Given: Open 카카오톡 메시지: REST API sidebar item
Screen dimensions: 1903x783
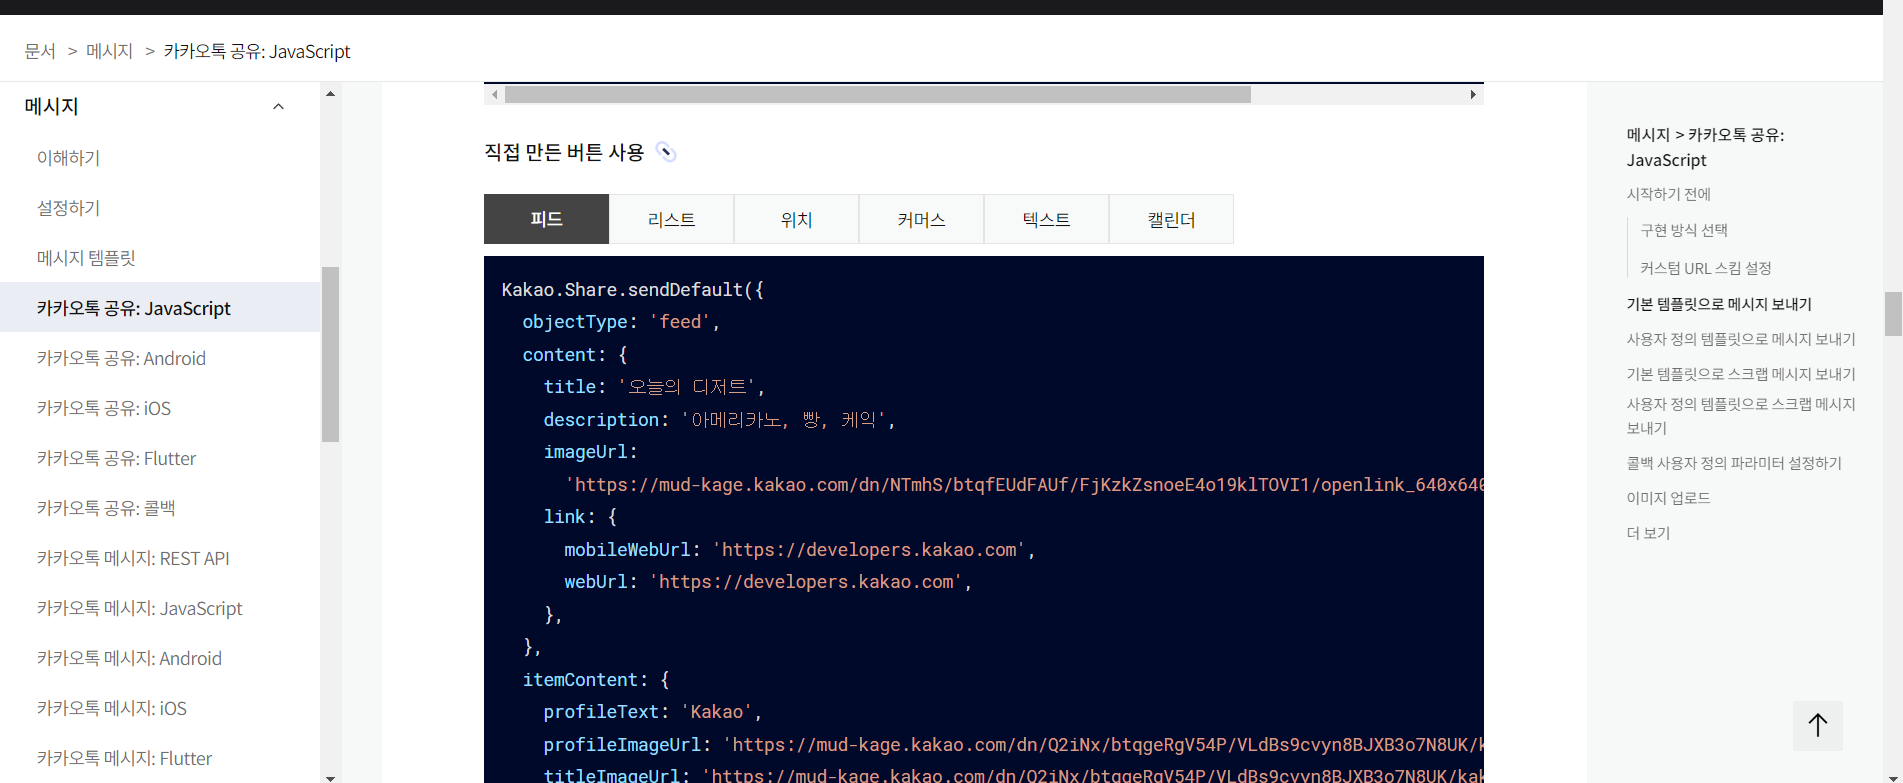Looking at the screenshot, I should (x=133, y=558).
